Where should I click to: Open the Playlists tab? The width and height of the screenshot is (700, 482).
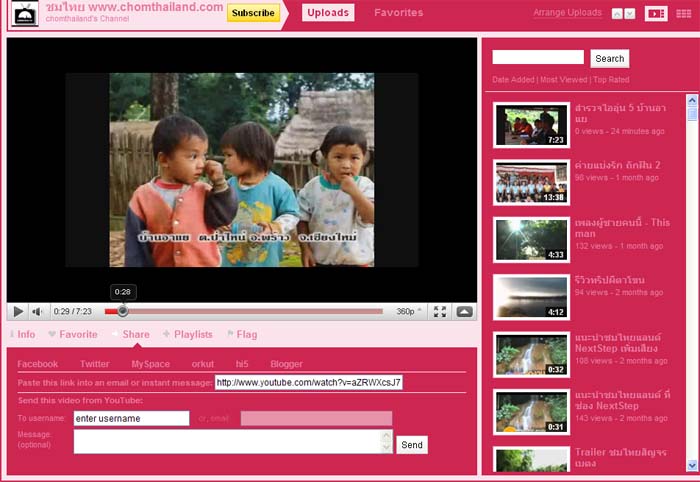188,334
